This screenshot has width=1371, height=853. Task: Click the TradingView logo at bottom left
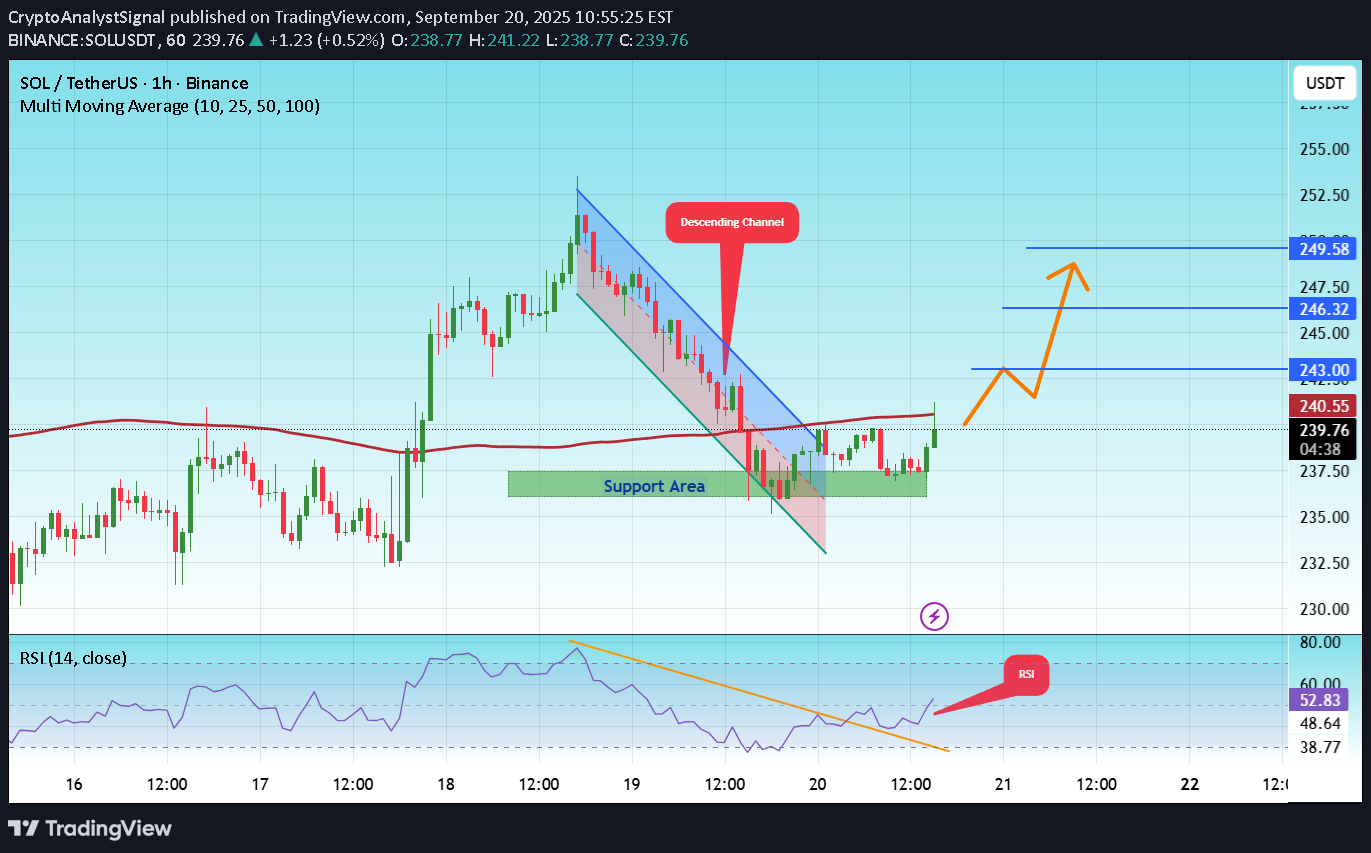(90, 828)
